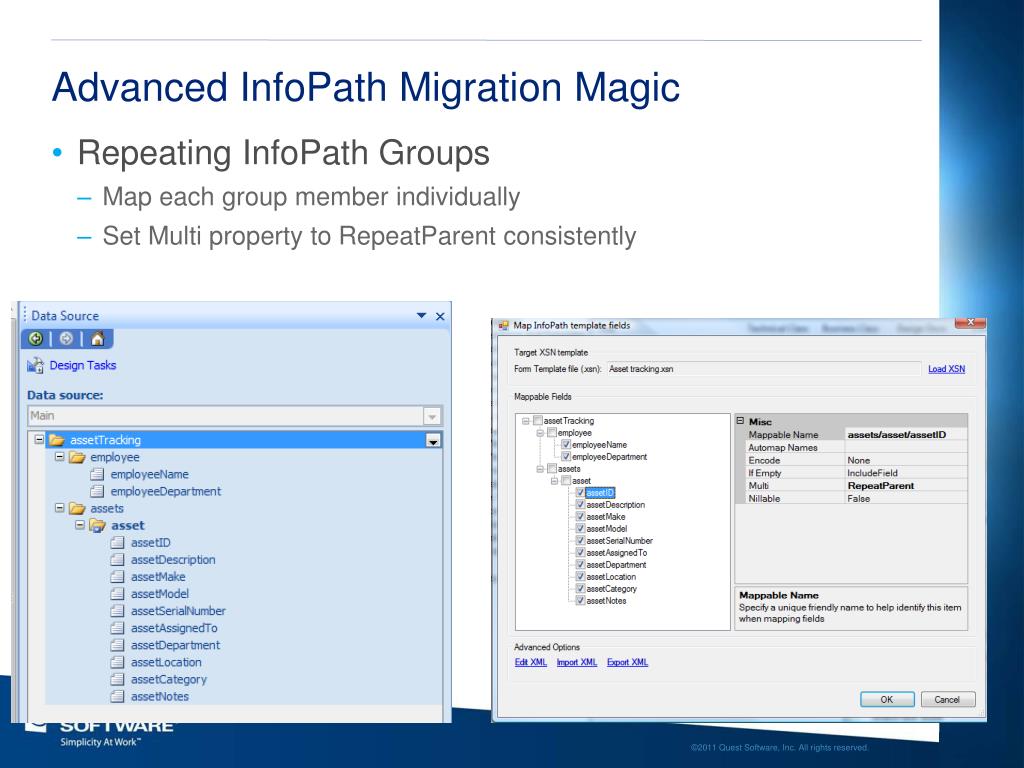Screen dimensions: 1024x768
Task: Toggle the employee checkbox in Mappable Fields
Action: coord(552,432)
